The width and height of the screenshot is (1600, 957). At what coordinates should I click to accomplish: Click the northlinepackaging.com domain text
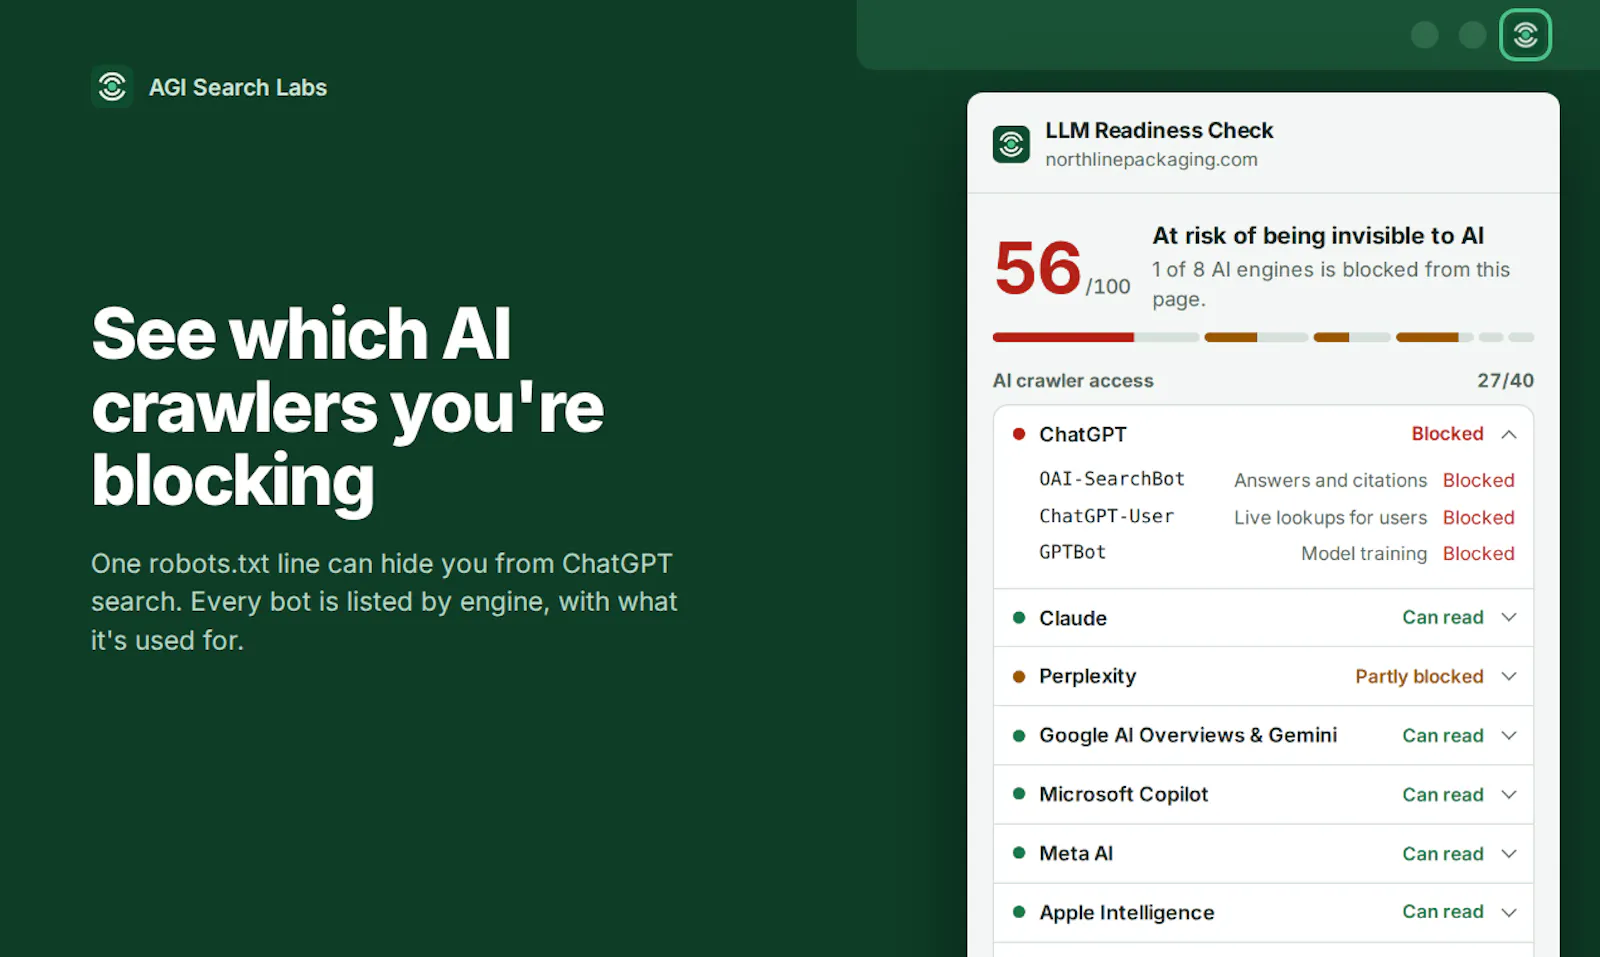click(x=1151, y=160)
